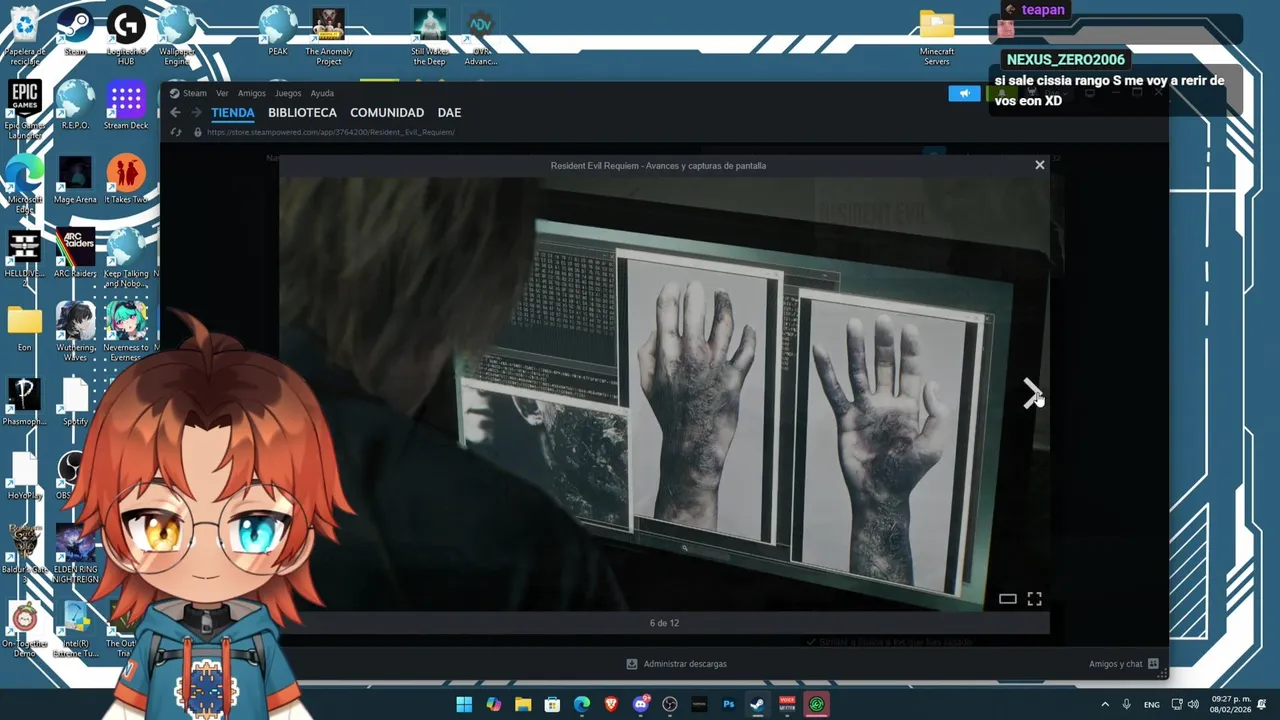
Task: Open Brave browser from taskbar
Action: pyautogui.click(x=611, y=704)
